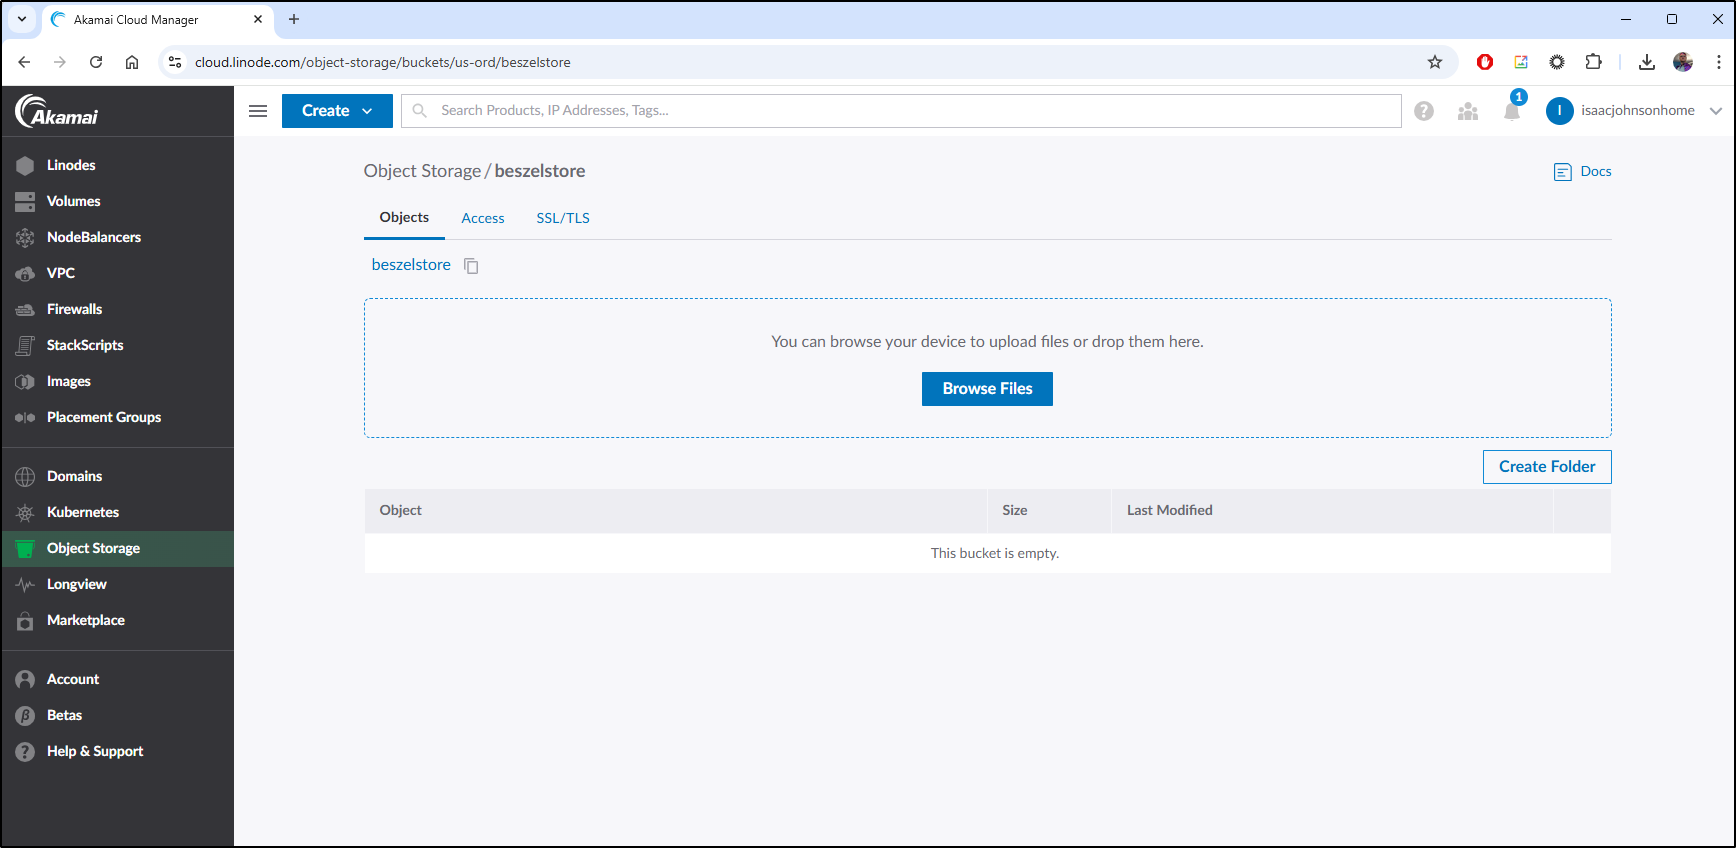Go to browser home page
Viewport: 1736px width, 848px height.
pyautogui.click(x=132, y=62)
